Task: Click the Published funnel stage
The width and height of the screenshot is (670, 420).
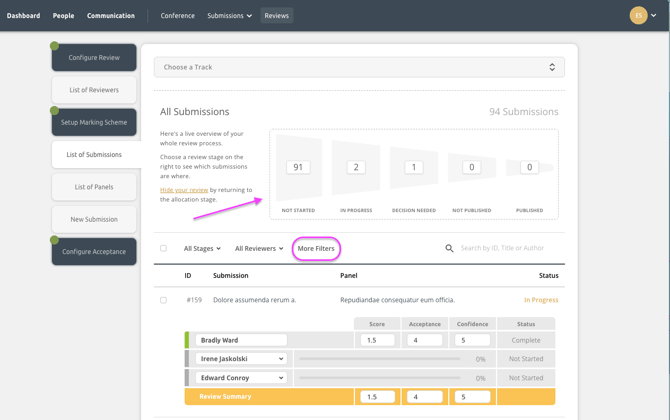Action: click(529, 168)
